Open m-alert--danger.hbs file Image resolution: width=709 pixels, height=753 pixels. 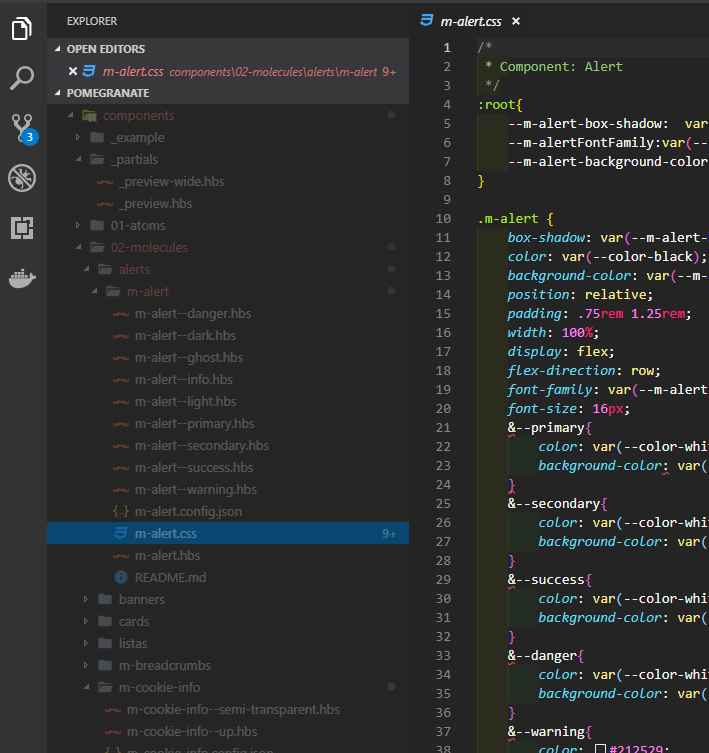[x=193, y=314]
